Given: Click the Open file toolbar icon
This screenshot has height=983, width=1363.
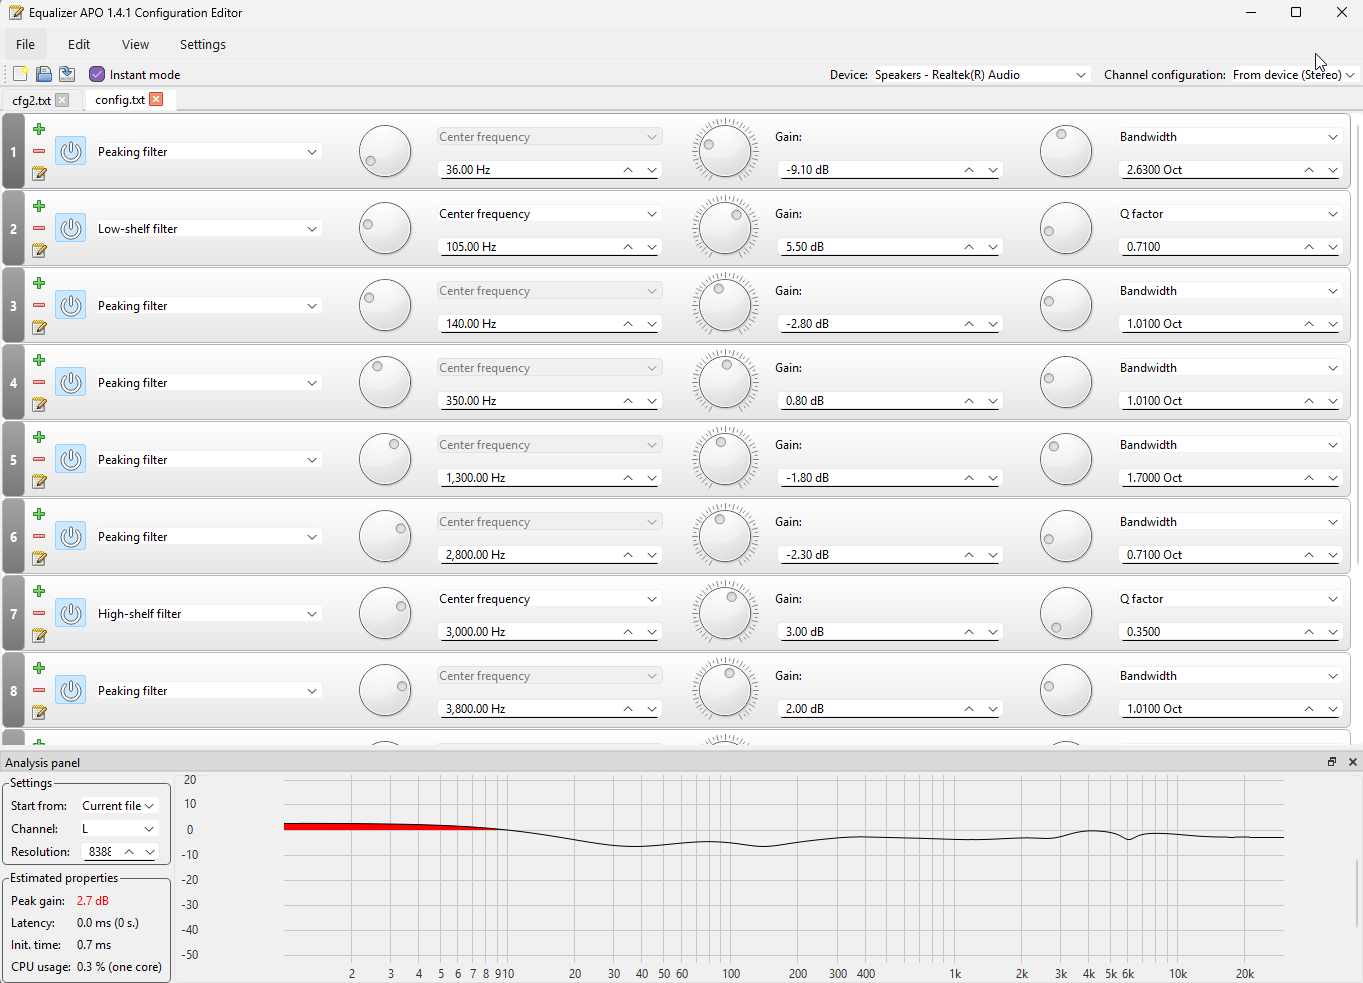Looking at the screenshot, I should (44, 74).
